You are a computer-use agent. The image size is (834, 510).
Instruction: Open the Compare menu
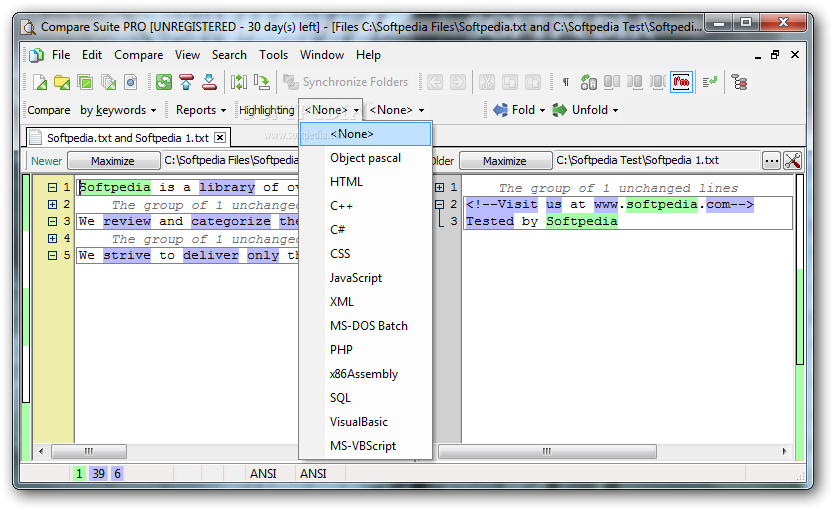click(x=138, y=55)
